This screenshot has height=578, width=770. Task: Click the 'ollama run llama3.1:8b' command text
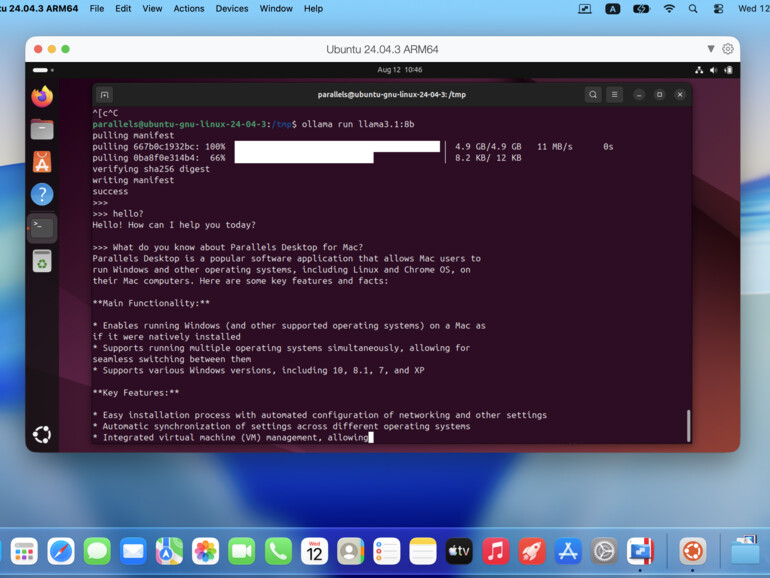pos(358,124)
